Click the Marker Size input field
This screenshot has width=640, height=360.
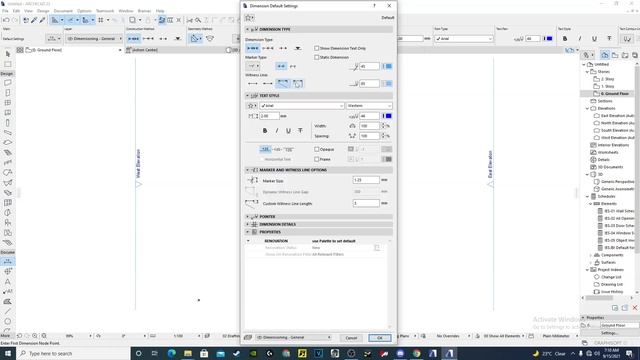pyautogui.click(x=366, y=180)
